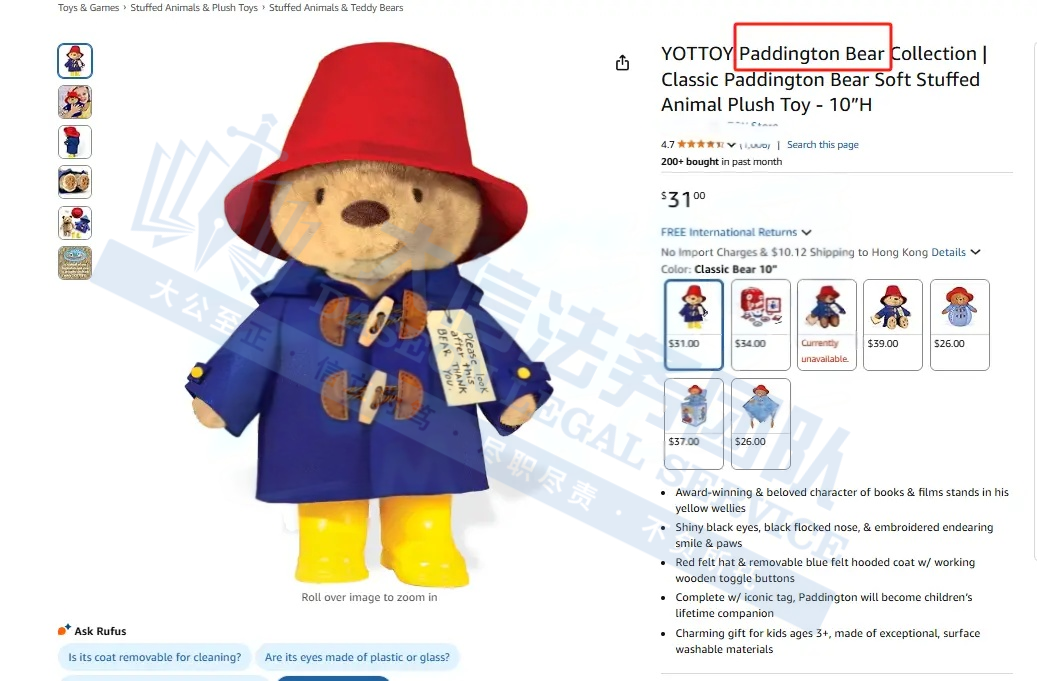This screenshot has width=1037, height=681.
Task: View second thumbnail with child holding bear
Action: (x=75, y=102)
